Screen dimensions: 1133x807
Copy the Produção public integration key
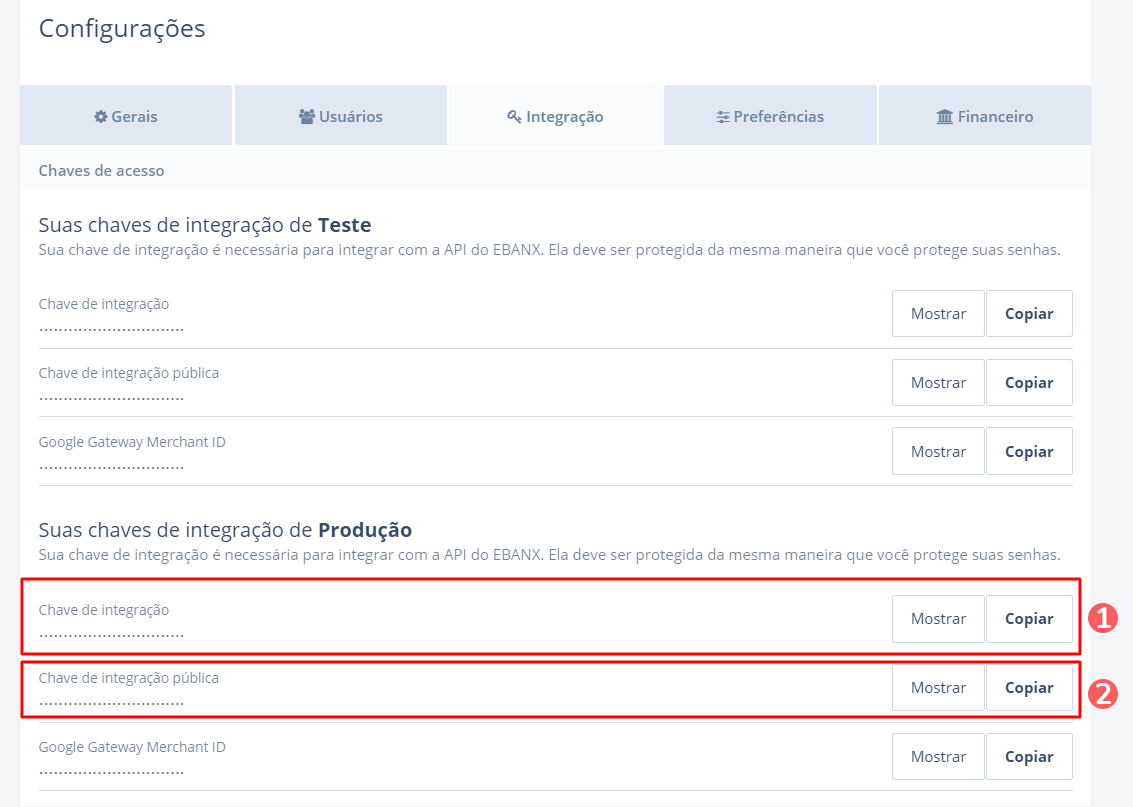click(x=1029, y=688)
